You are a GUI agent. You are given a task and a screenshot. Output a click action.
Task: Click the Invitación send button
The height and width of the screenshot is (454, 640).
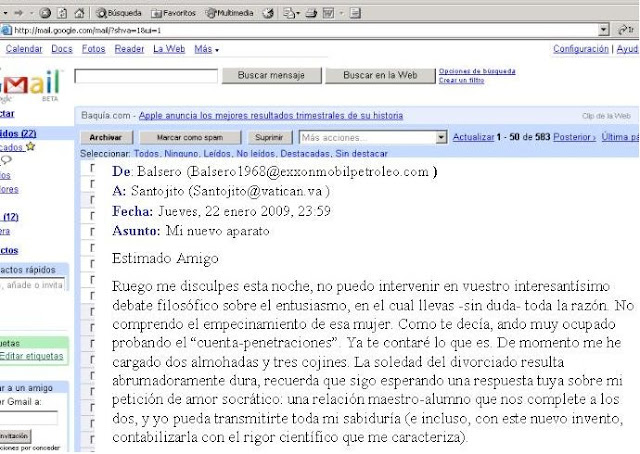(16, 436)
